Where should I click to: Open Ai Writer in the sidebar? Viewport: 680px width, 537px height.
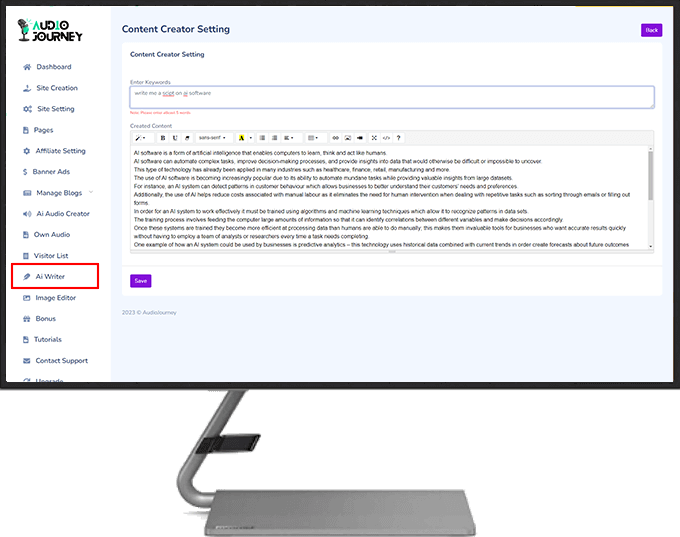54,276
